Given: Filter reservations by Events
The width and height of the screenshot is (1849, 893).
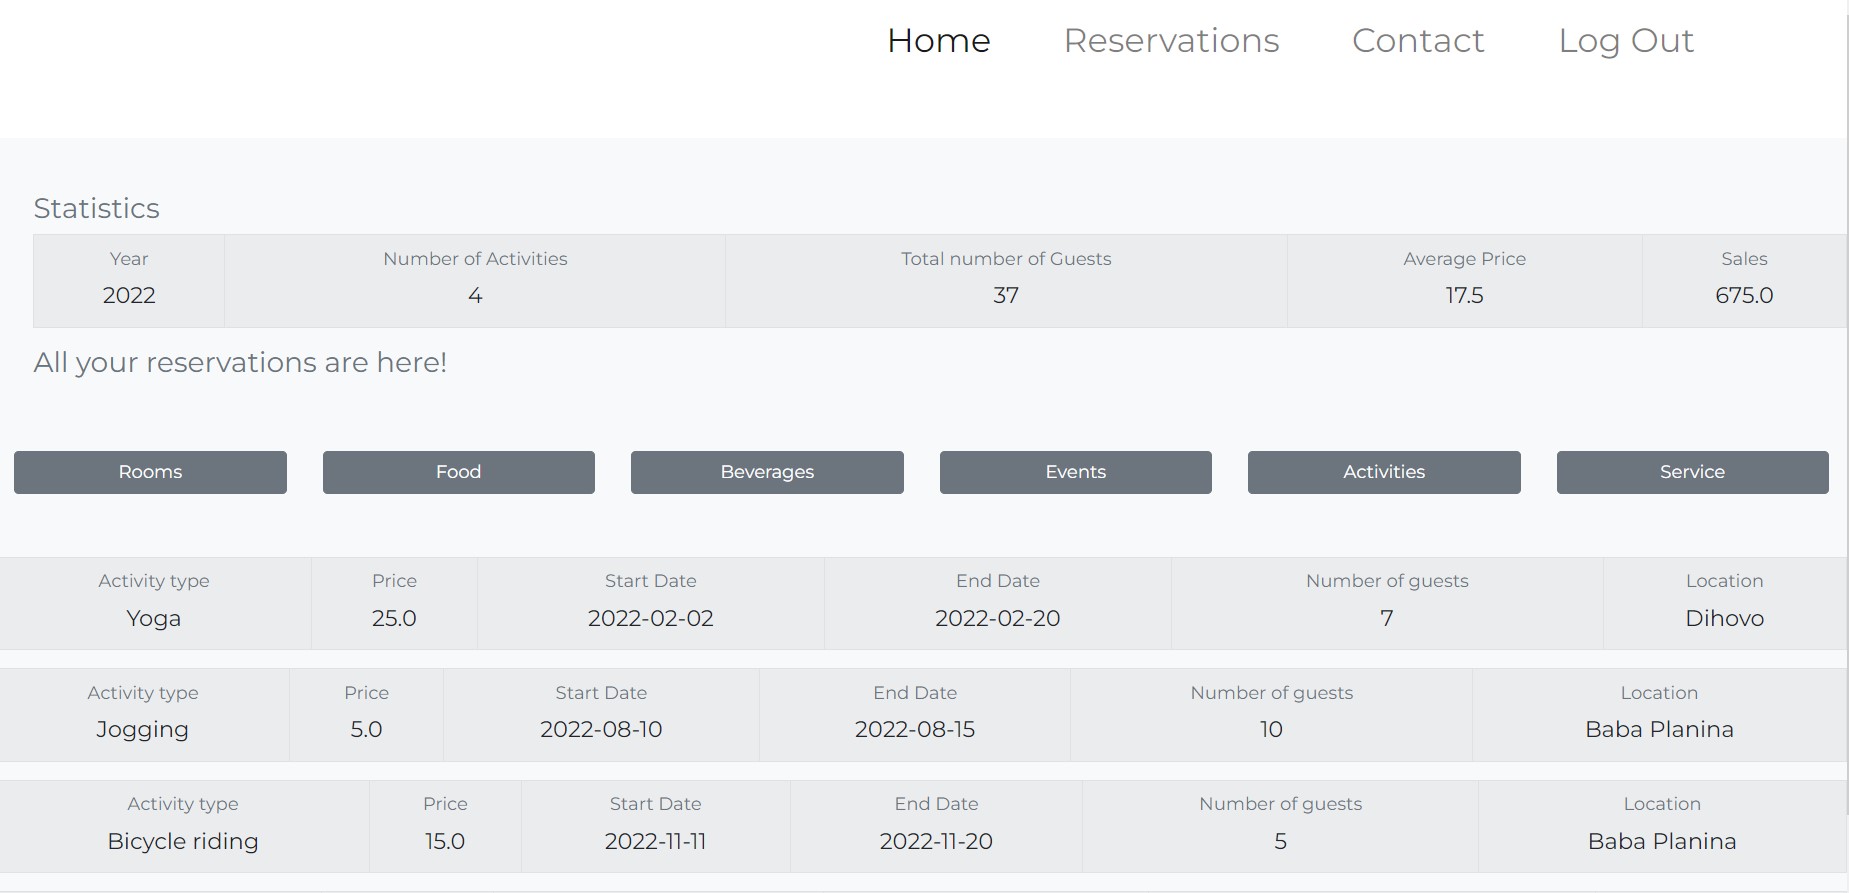Looking at the screenshot, I should 1075,472.
